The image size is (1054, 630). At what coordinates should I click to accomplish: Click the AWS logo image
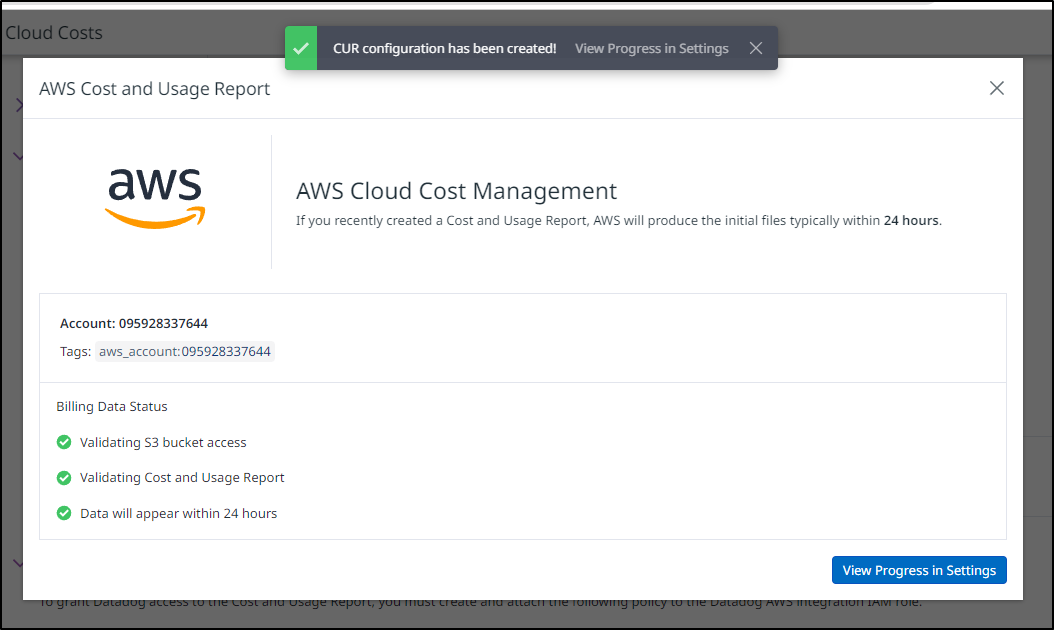tap(155, 198)
